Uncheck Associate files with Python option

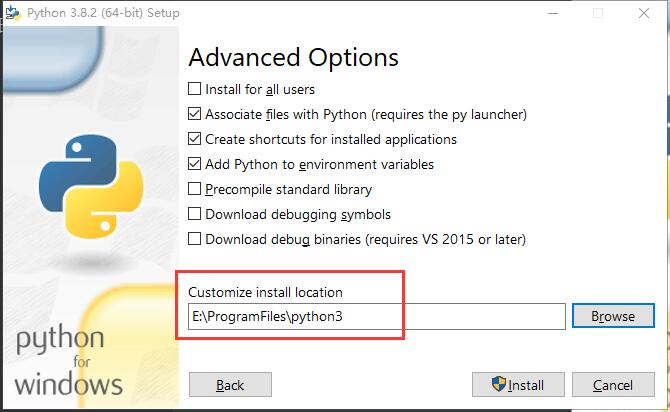point(194,114)
